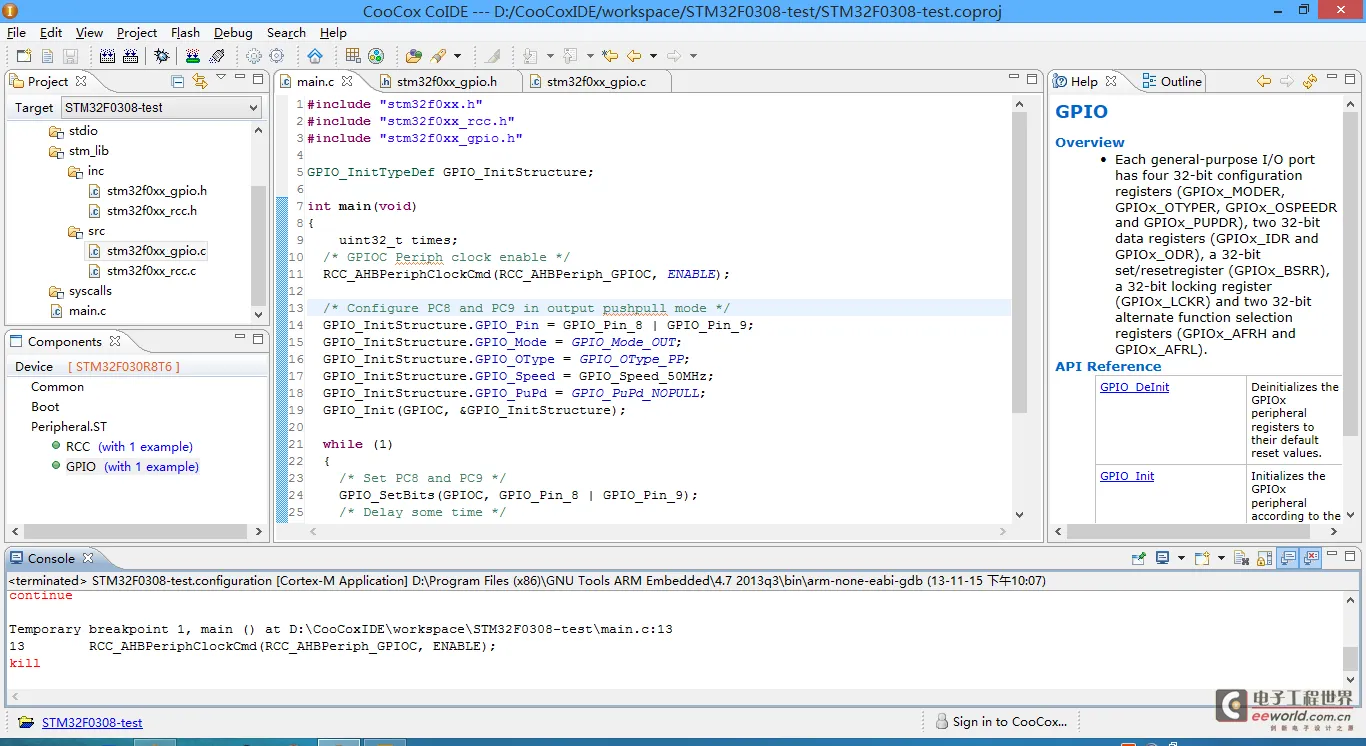
Task: Click the Download Code to Flash icon
Action: [x=192, y=56]
